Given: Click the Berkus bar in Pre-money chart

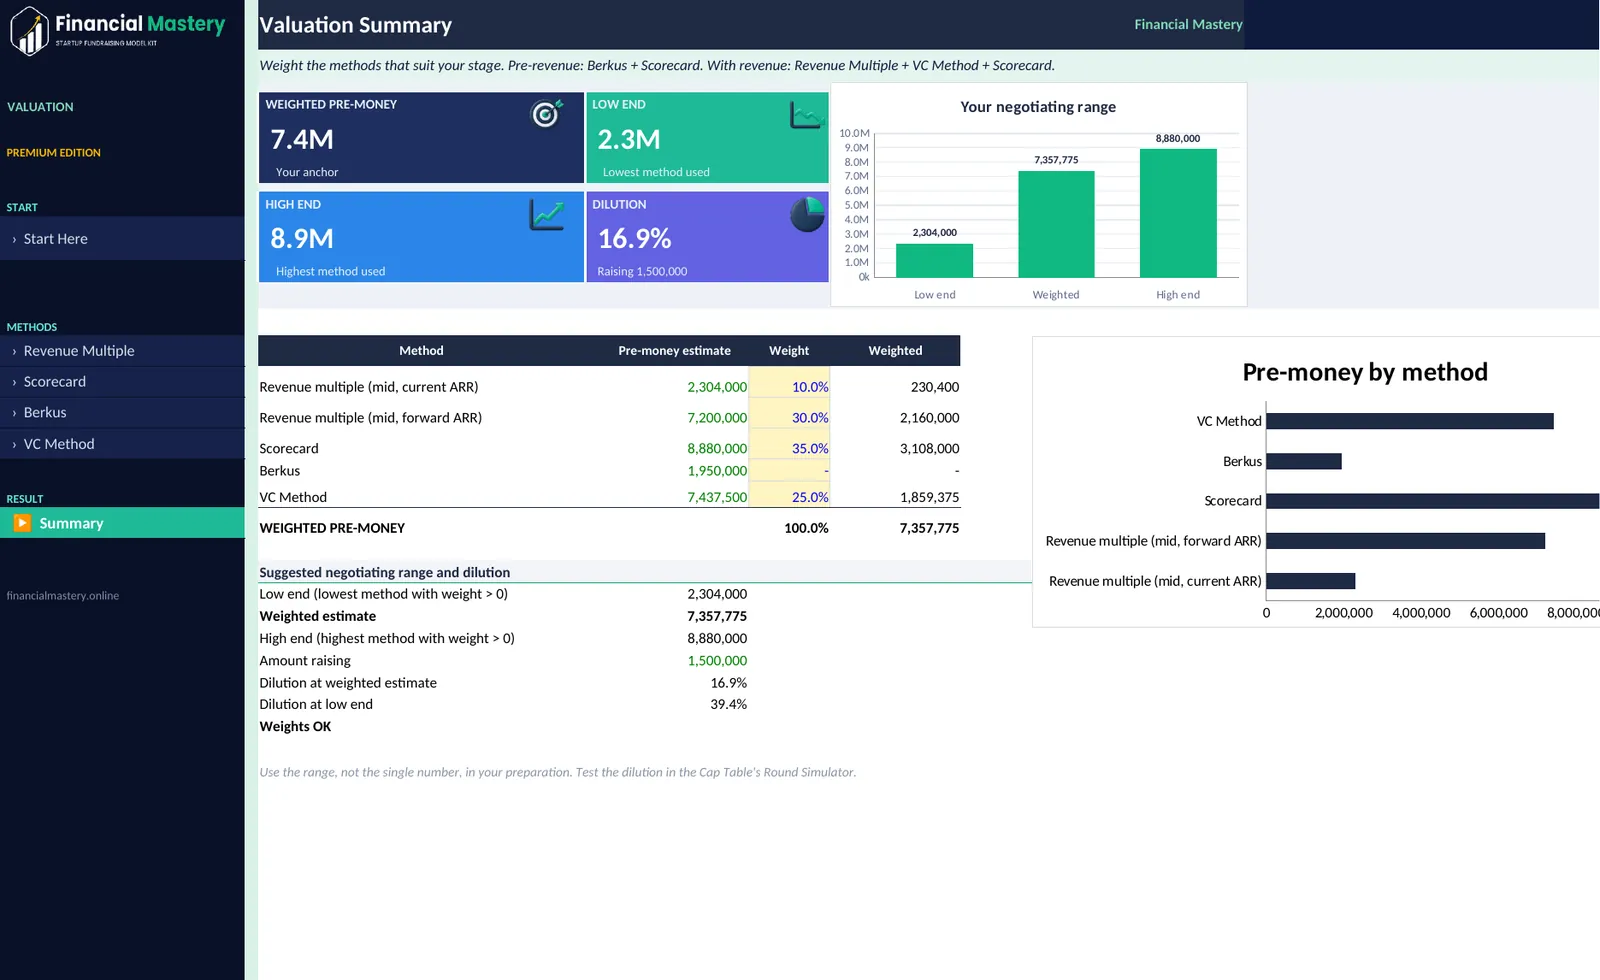Looking at the screenshot, I should [1304, 461].
